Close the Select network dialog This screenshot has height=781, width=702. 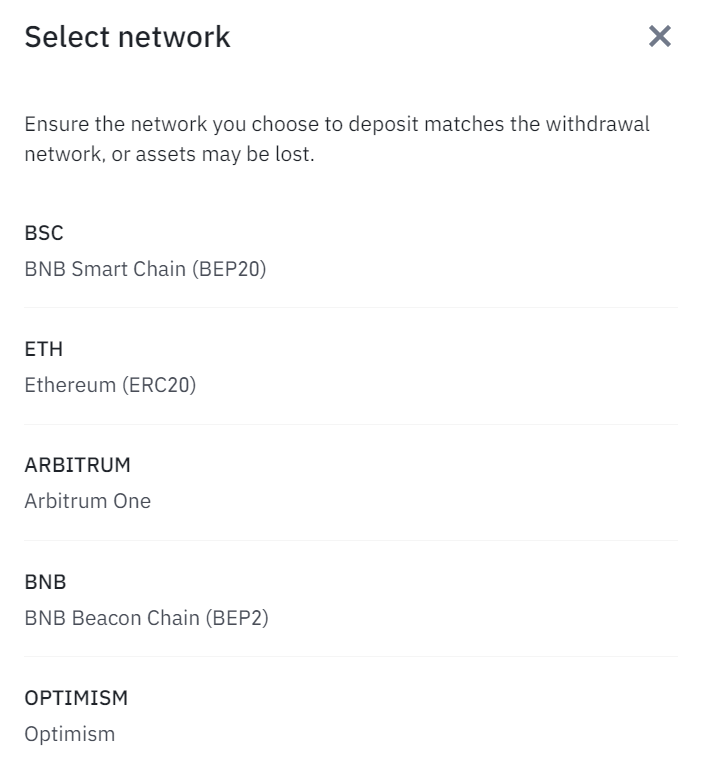pos(660,37)
